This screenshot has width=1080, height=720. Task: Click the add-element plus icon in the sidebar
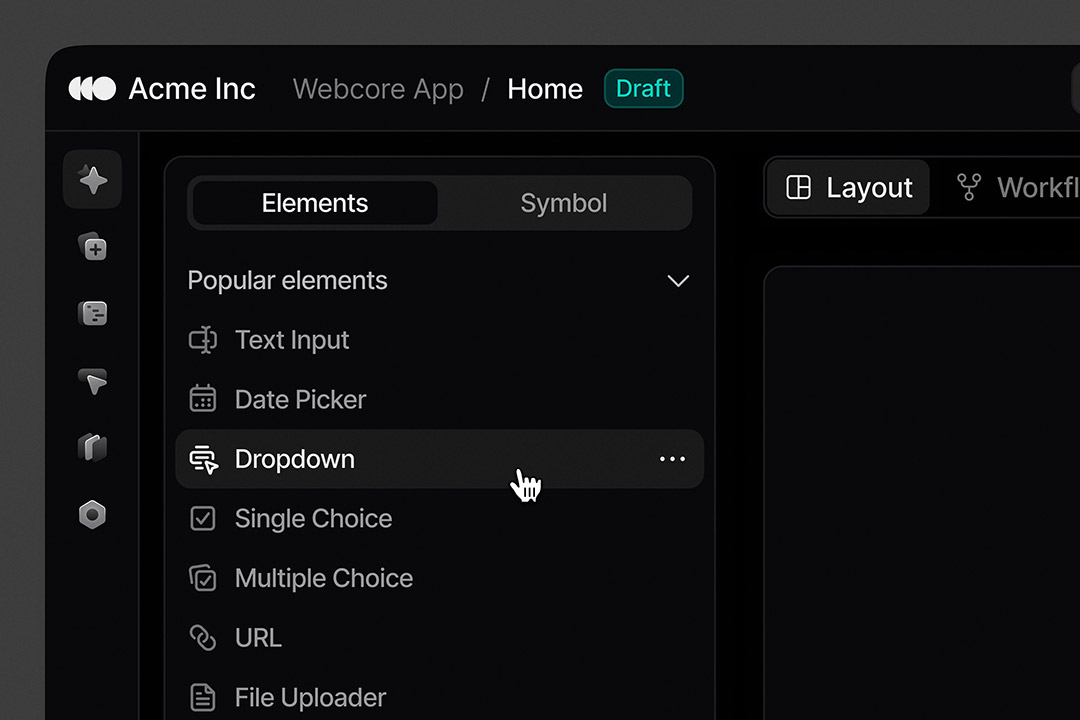click(x=92, y=247)
